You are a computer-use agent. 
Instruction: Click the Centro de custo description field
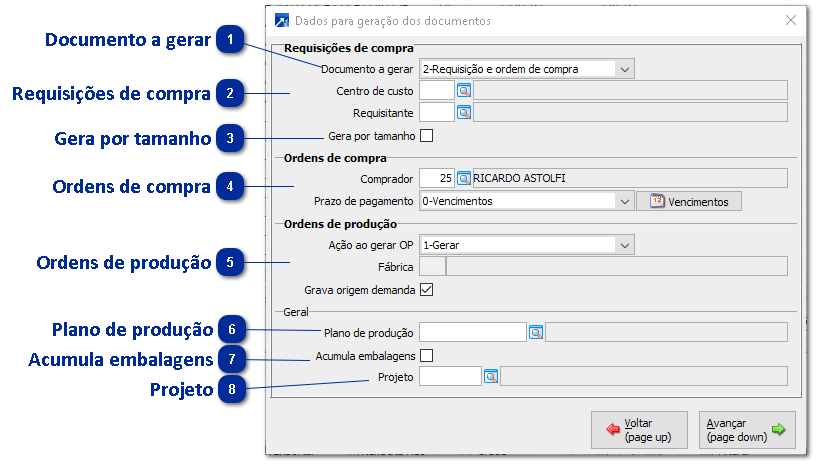(630, 91)
